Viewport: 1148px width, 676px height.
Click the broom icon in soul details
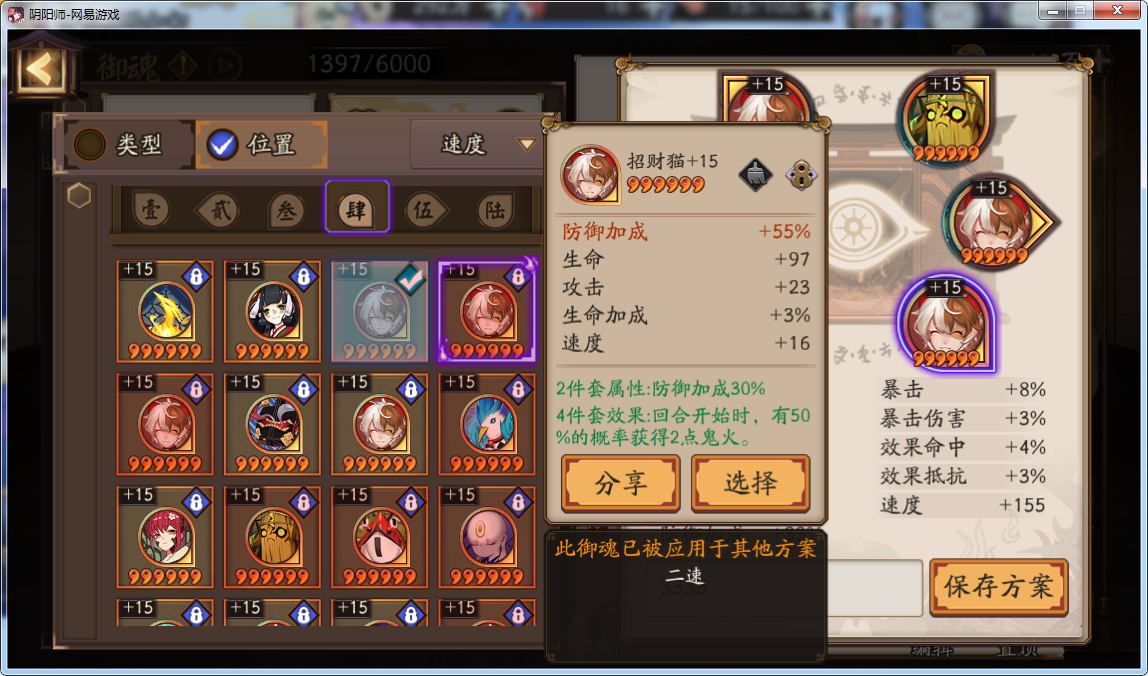tap(756, 175)
